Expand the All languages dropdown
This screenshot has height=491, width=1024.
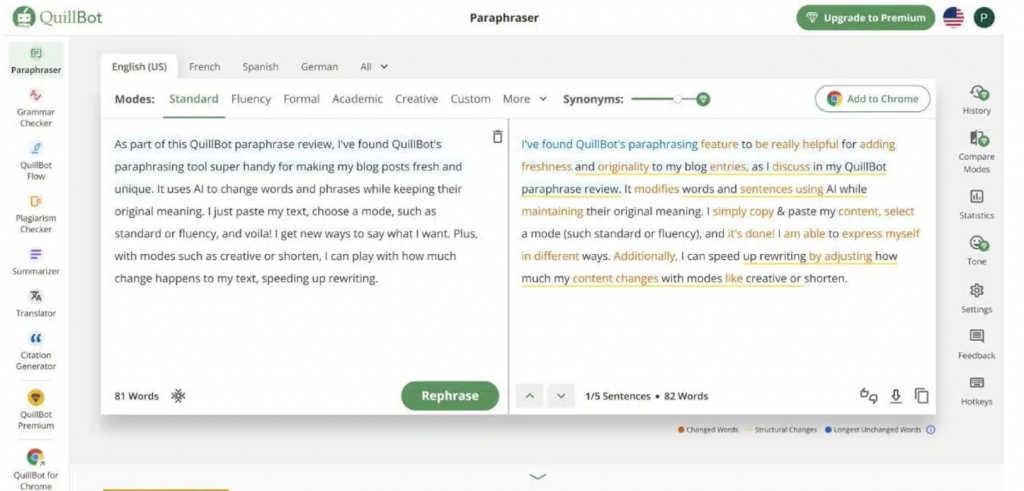(x=374, y=67)
